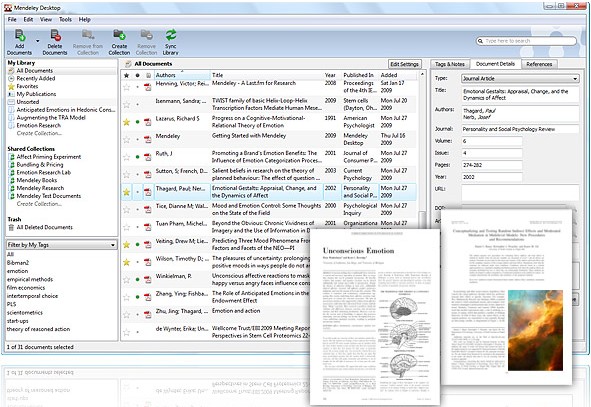Open the Type dropdown showing Journal Article

click(x=520, y=78)
